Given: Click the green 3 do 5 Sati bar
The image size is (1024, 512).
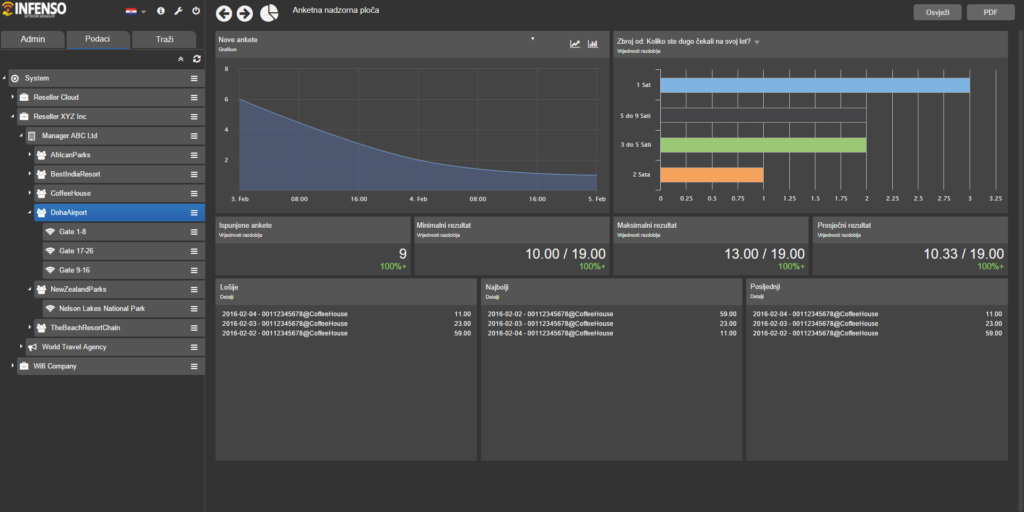Looking at the screenshot, I should [763, 145].
